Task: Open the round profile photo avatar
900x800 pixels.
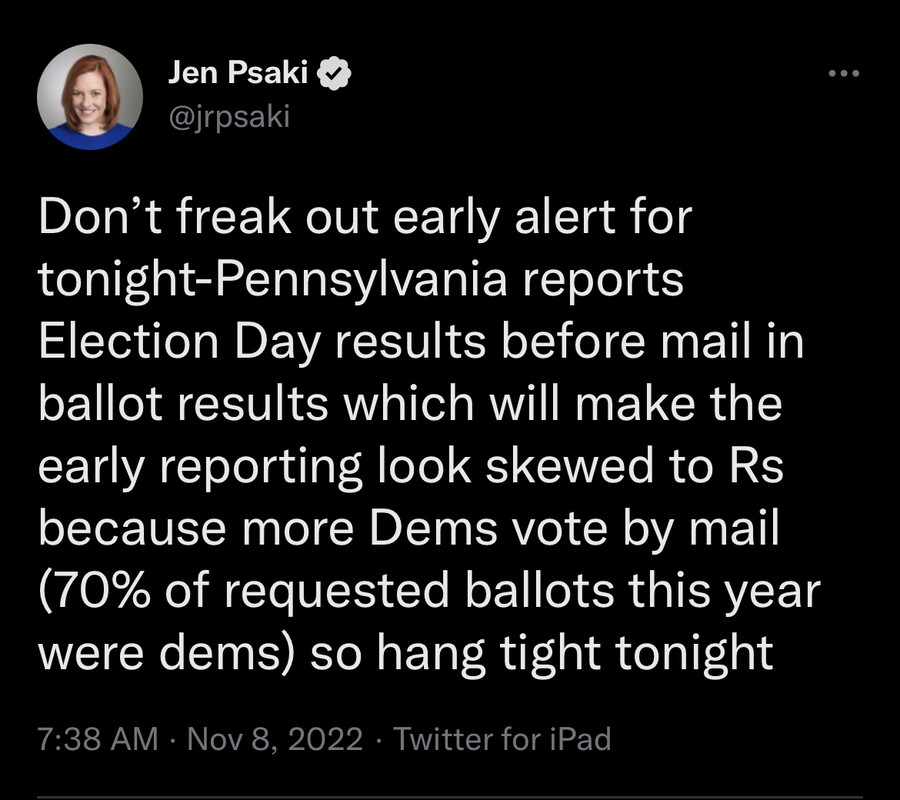Action: pos(90,97)
